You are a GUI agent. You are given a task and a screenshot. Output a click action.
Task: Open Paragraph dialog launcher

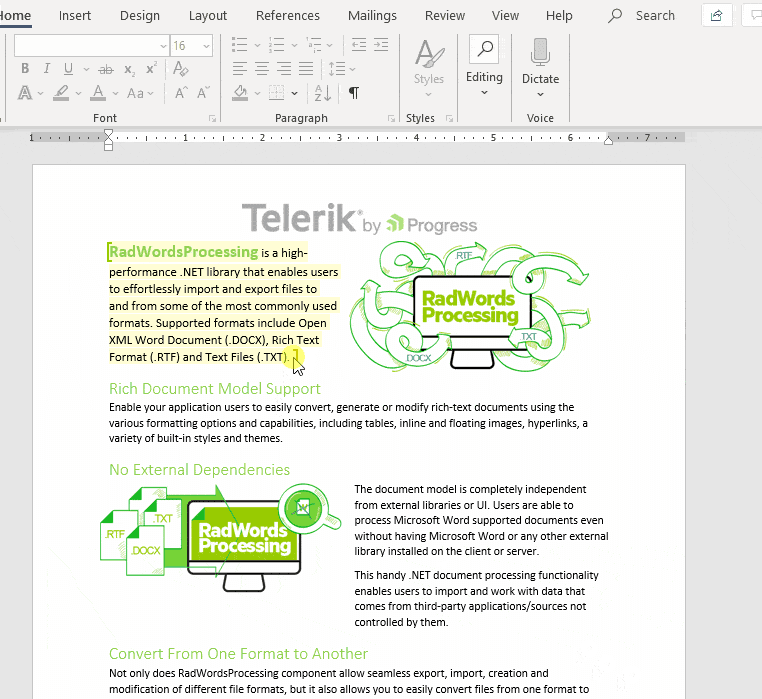[391, 119]
